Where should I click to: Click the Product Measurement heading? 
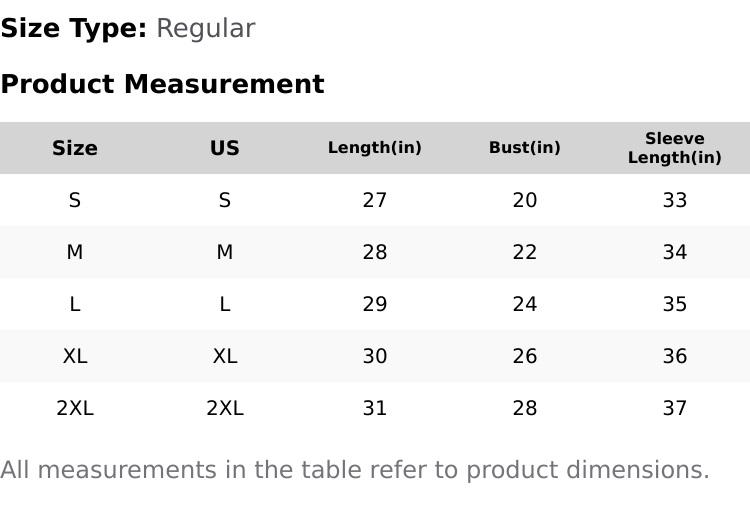point(162,84)
